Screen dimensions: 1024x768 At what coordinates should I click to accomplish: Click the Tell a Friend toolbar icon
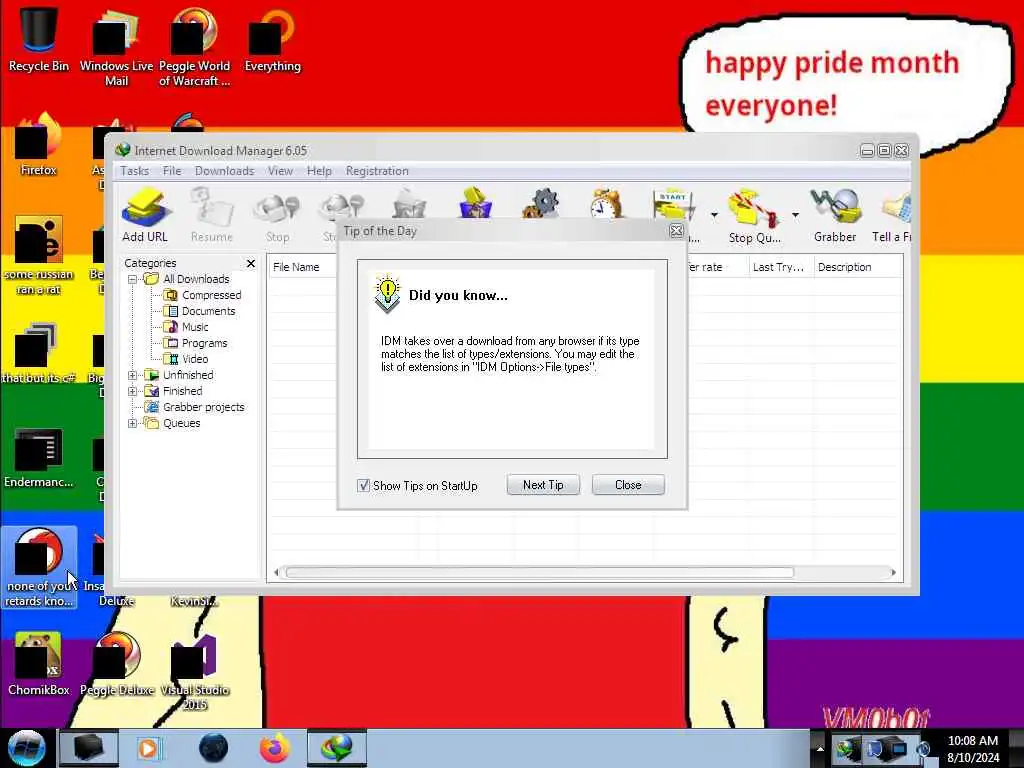tap(892, 215)
